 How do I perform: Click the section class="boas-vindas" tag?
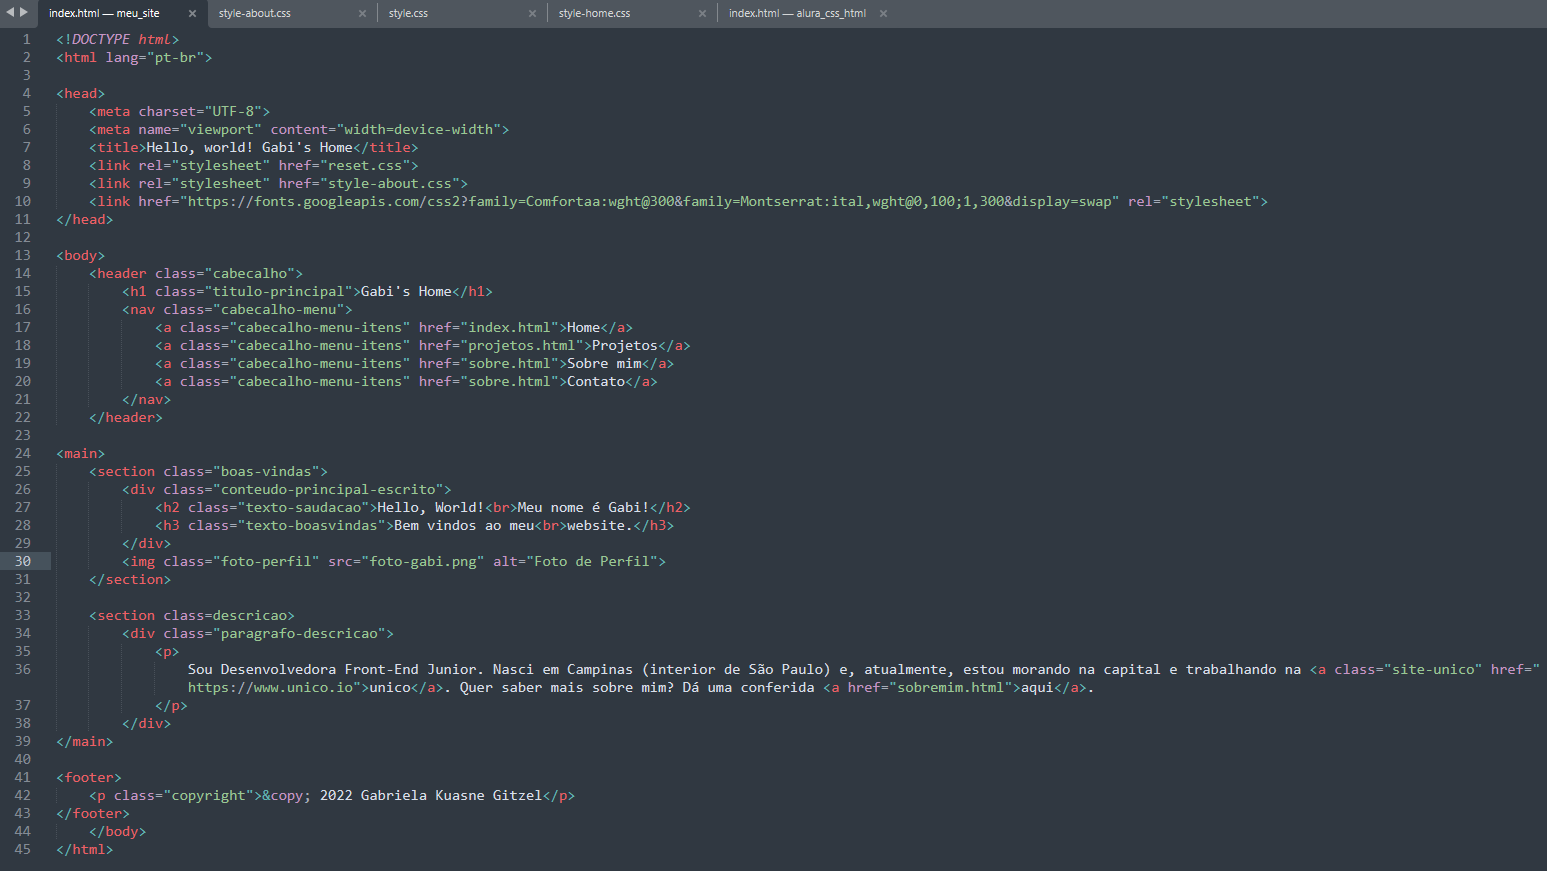pyautogui.click(x=208, y=471)
